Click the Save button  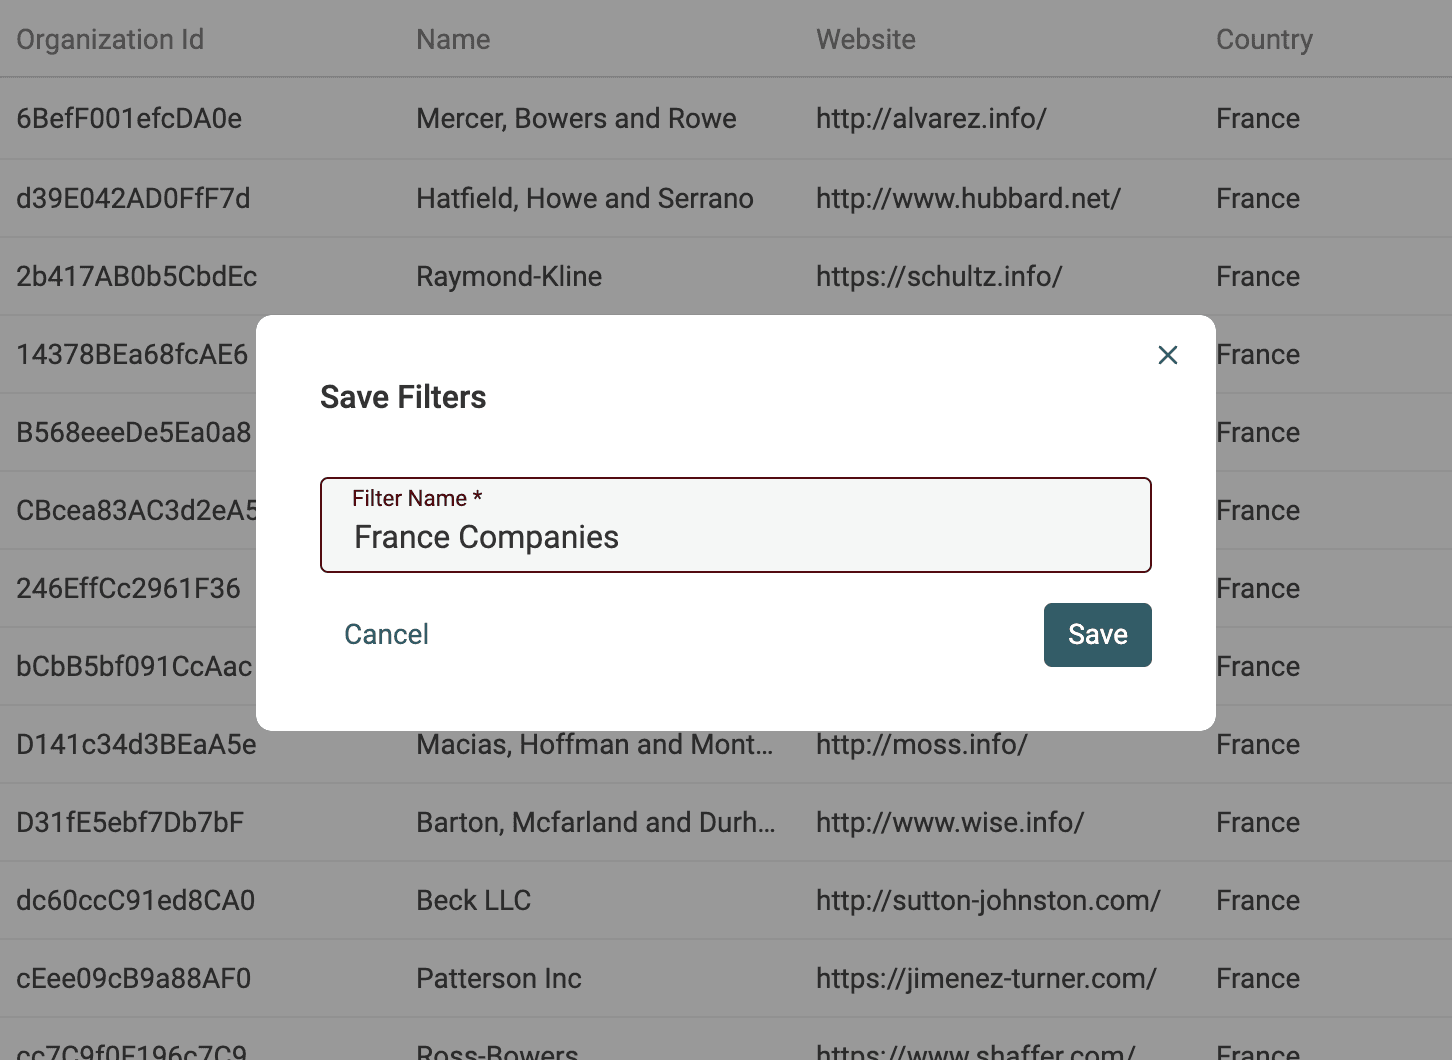pyautogui.click(x=1097, y=634)
